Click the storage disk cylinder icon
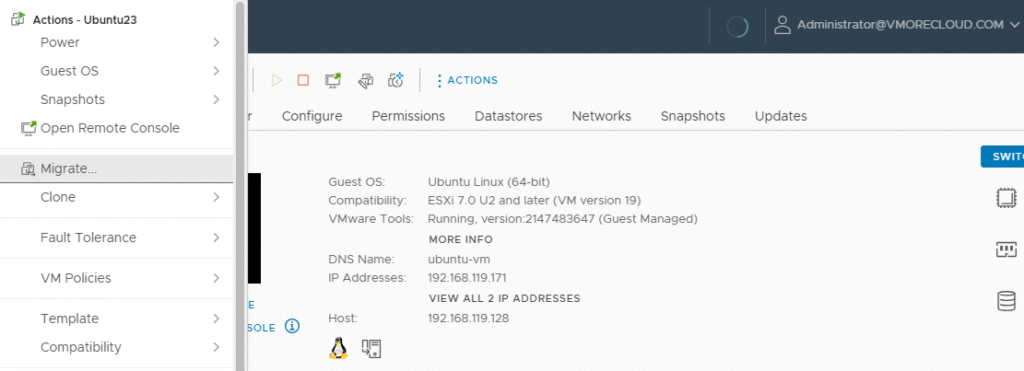Screen dimensions: 1024x371 [1006, 301]
